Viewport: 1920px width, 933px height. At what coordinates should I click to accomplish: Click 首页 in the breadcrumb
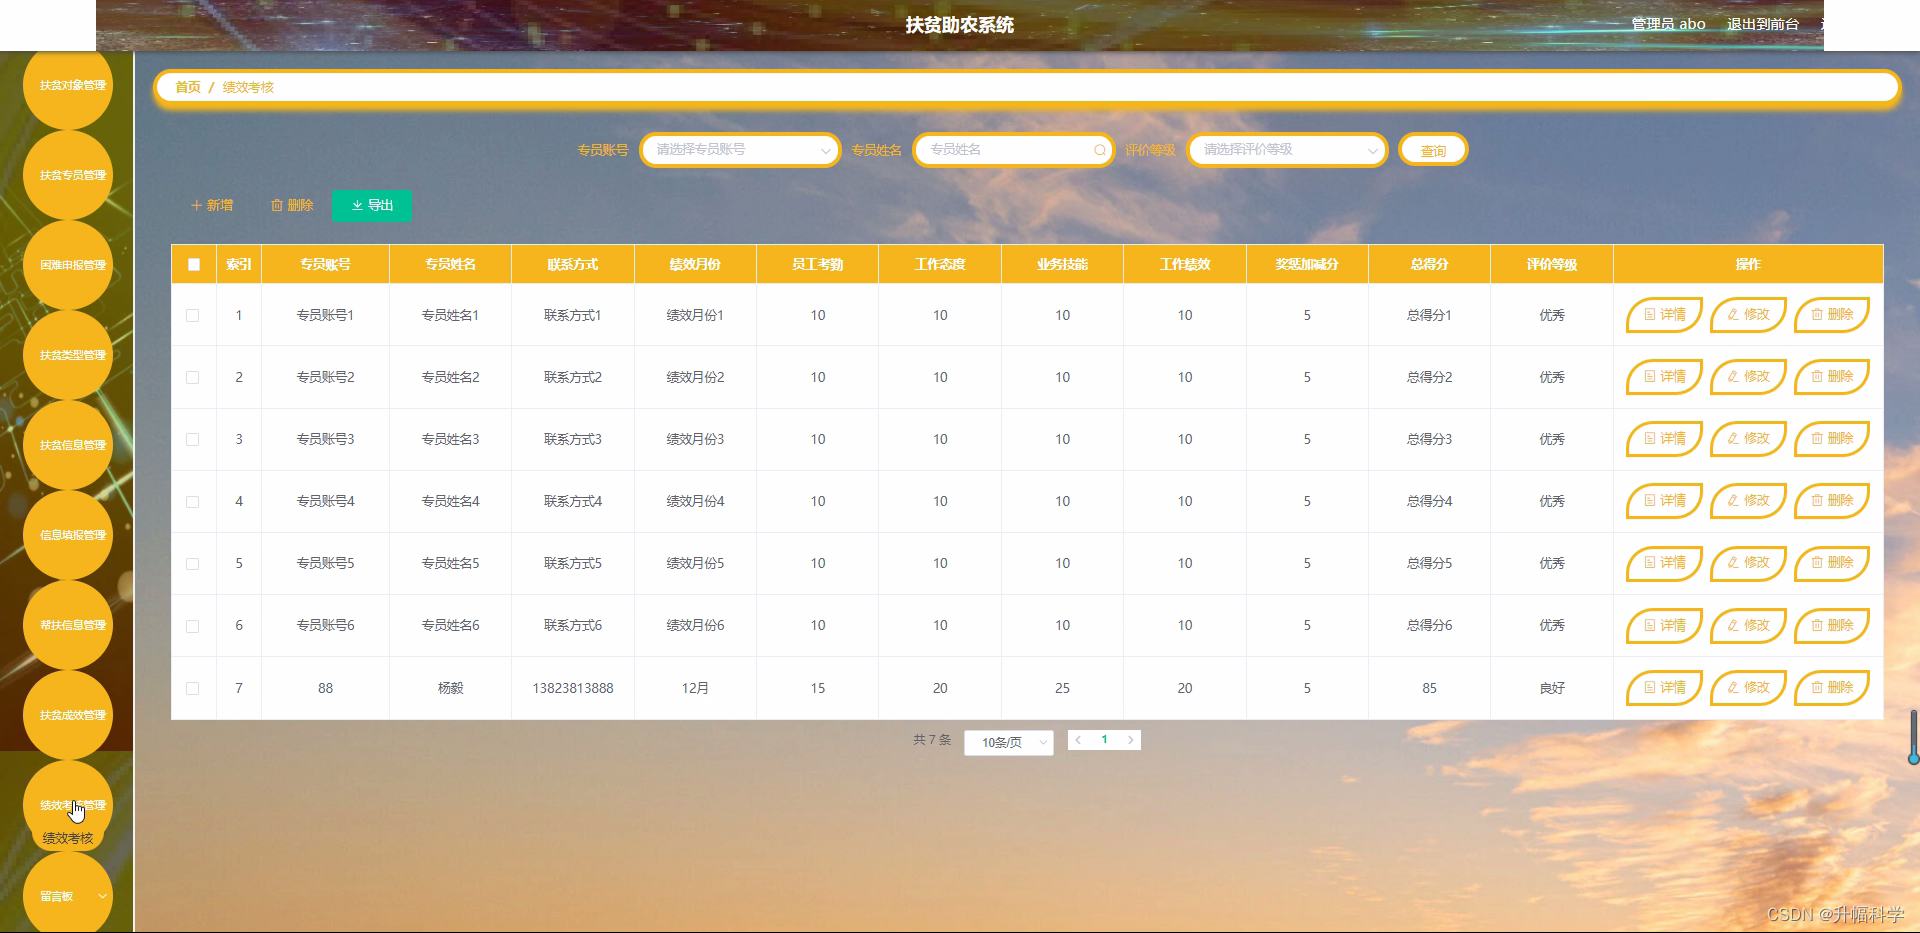coord(186,87)
